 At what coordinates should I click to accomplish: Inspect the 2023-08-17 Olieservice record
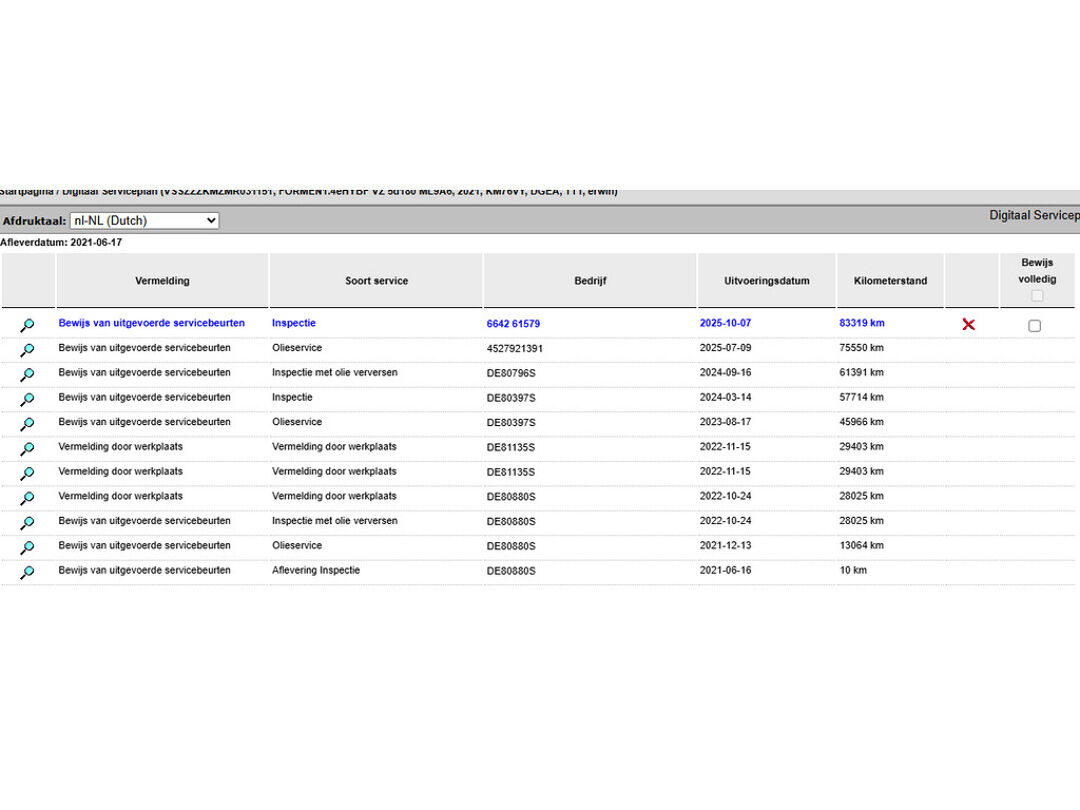[x=27, y=424]
